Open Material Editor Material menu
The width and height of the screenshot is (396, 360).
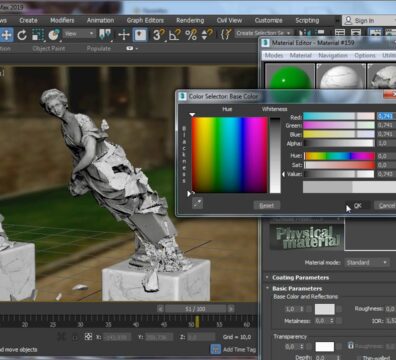coord(301,55)
